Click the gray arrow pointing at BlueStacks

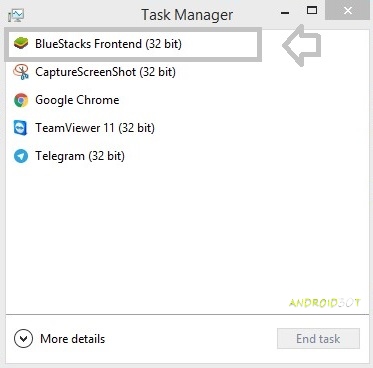point(302,45)
